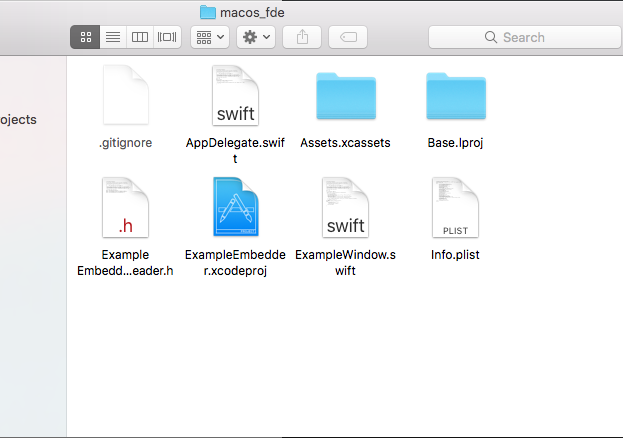The height and width of the screenshot is (438, 623).
Task: Select the .gitignore file icon
Action: tap(126, 95)
